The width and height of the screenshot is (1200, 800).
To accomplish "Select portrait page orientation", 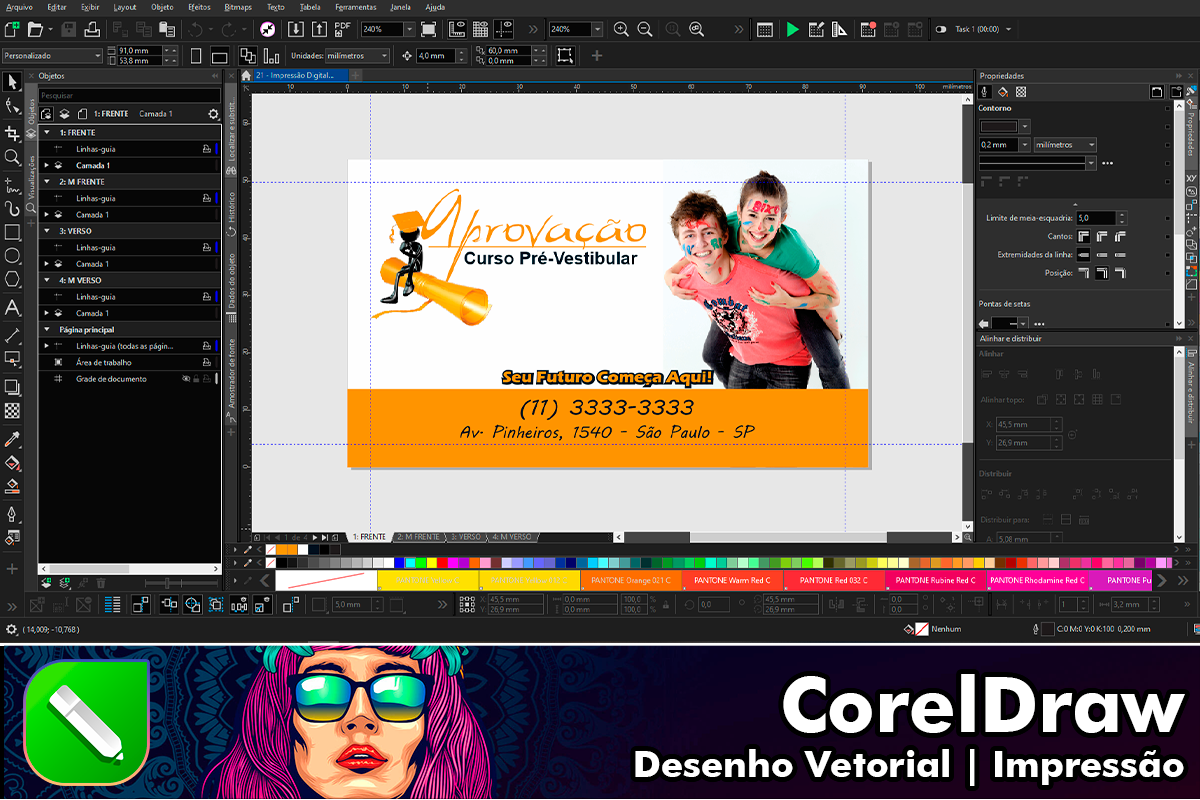I will point(196,56).
